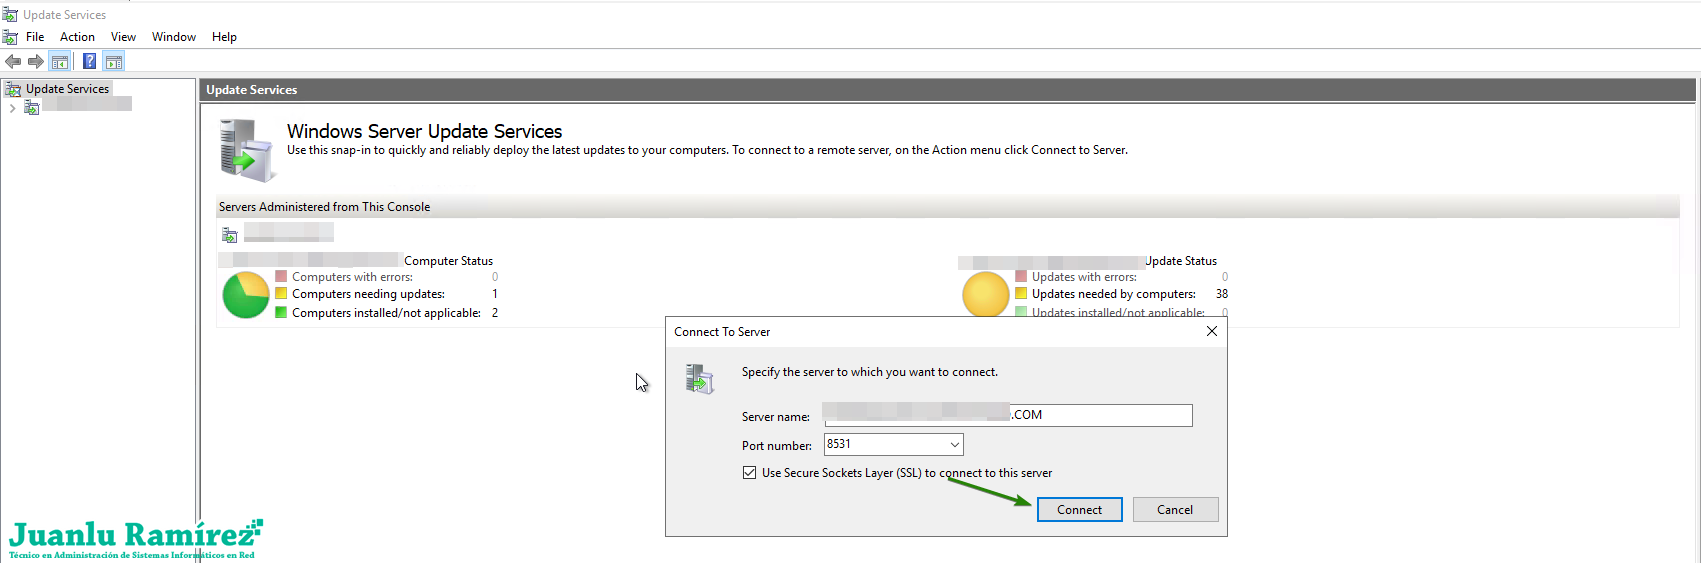The height and width of the screenshot is (563, 1701).
Task: Toggle the Show/Hide Action Pane icon
Action: (x=114, y=62)
